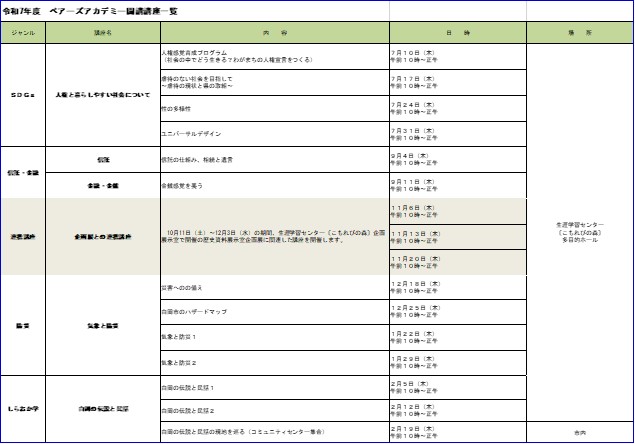Click the 1月22日(木) date cell
The image size is (635, 444).
click(x=458, y=337)
